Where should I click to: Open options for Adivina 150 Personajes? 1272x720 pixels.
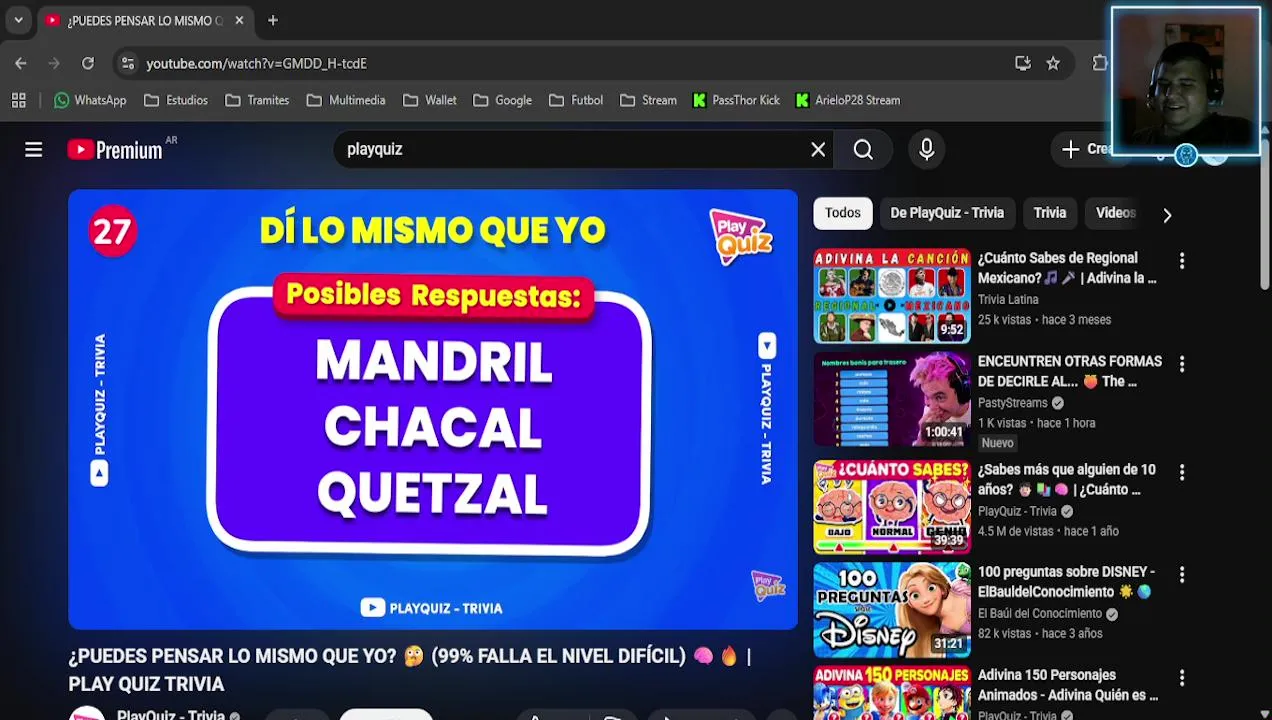tap(1182, 678)
